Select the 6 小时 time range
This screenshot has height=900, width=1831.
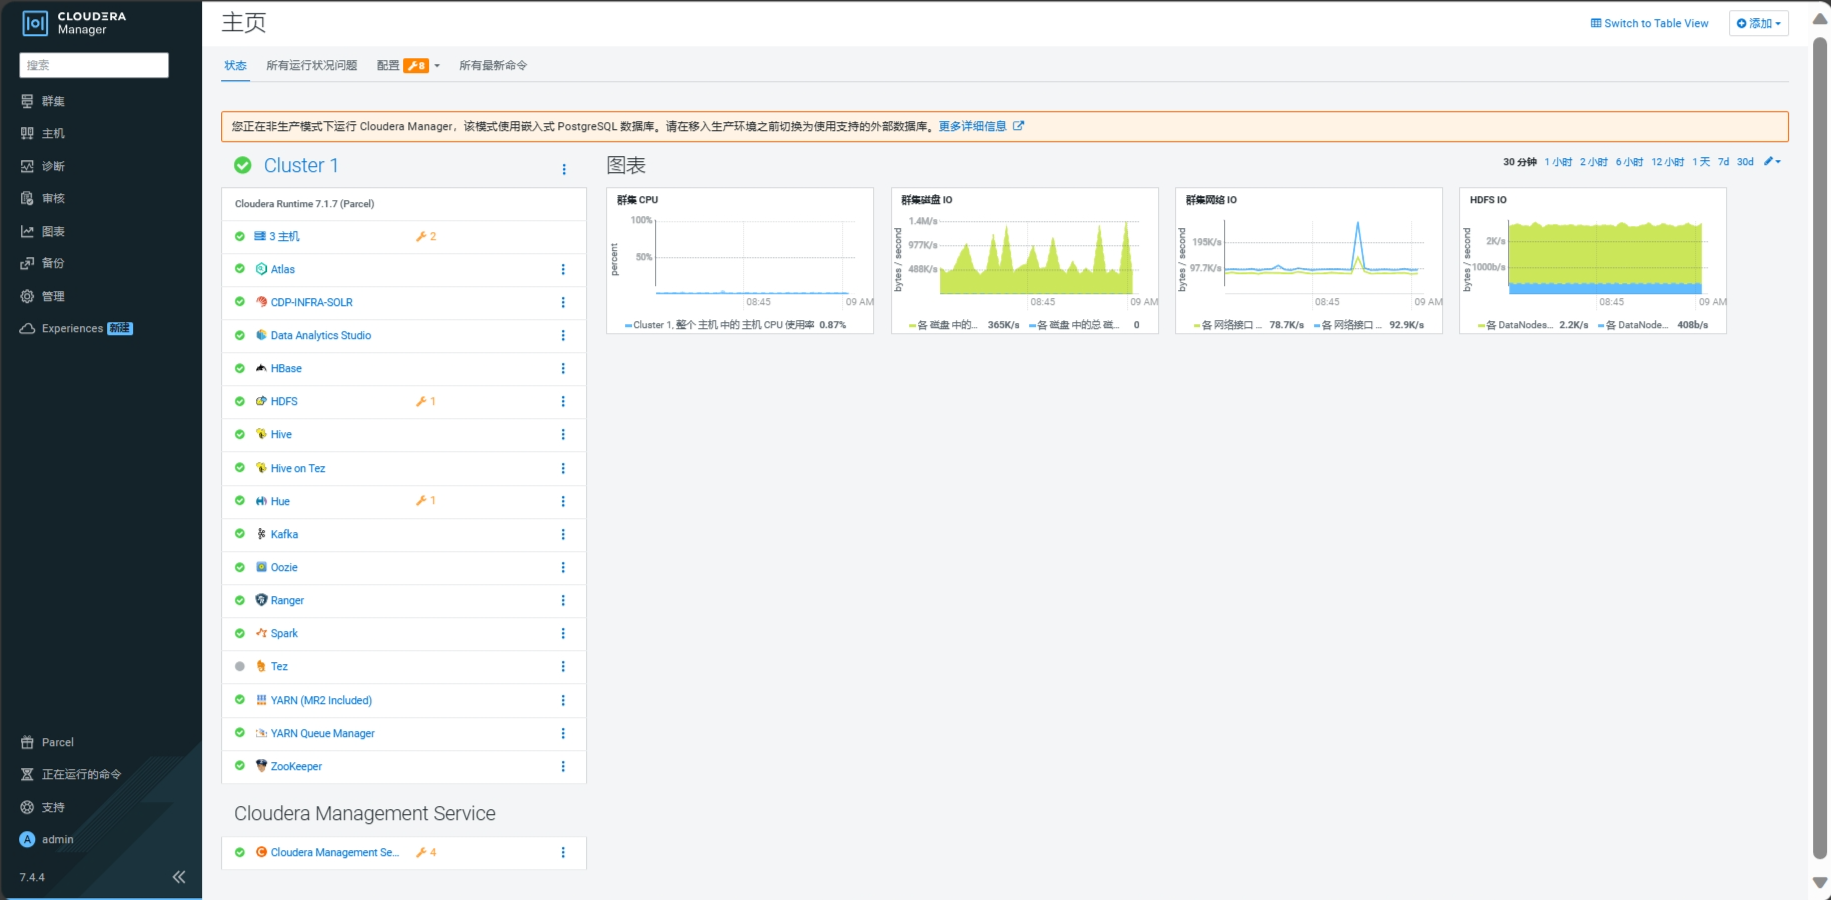(x=1629, y=161)
